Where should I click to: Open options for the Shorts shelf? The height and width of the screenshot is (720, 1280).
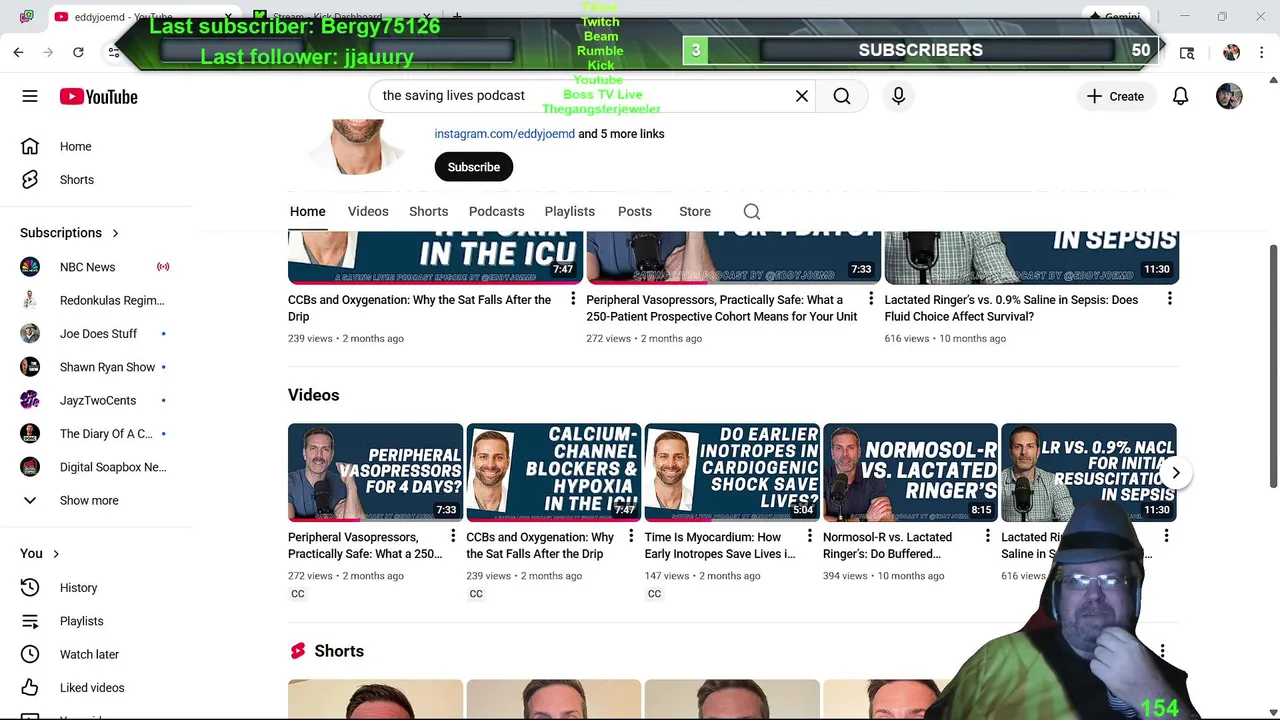(x=1162, y=651)
